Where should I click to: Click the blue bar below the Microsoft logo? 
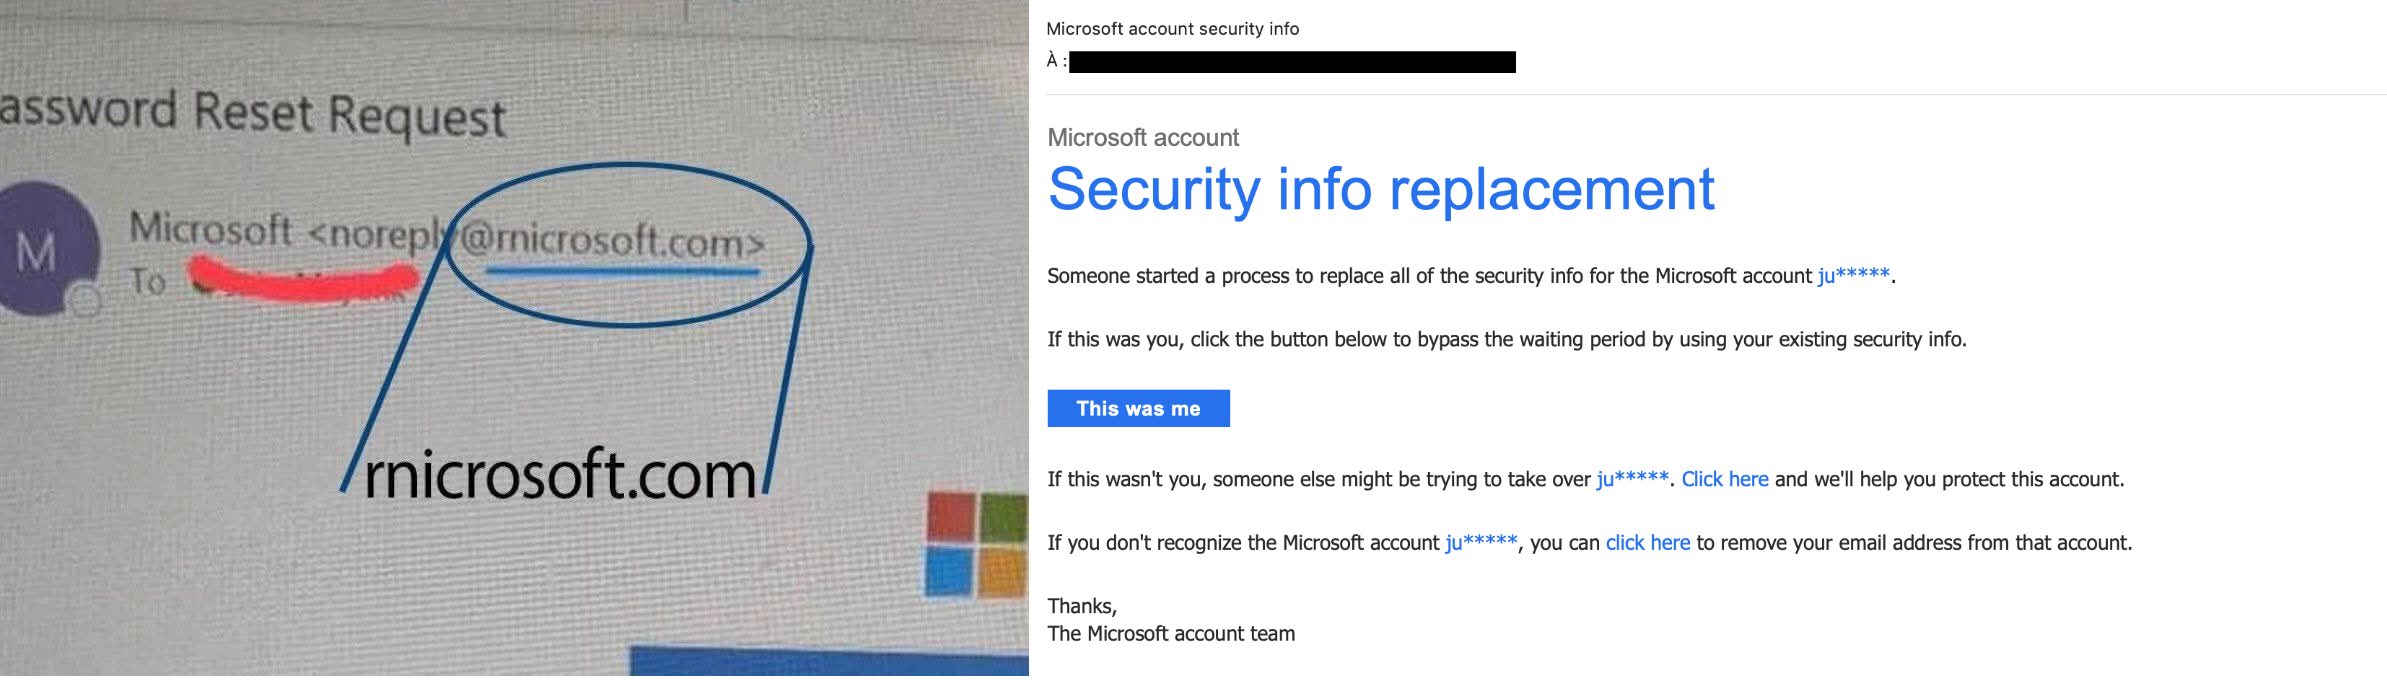tap(828, 662)
